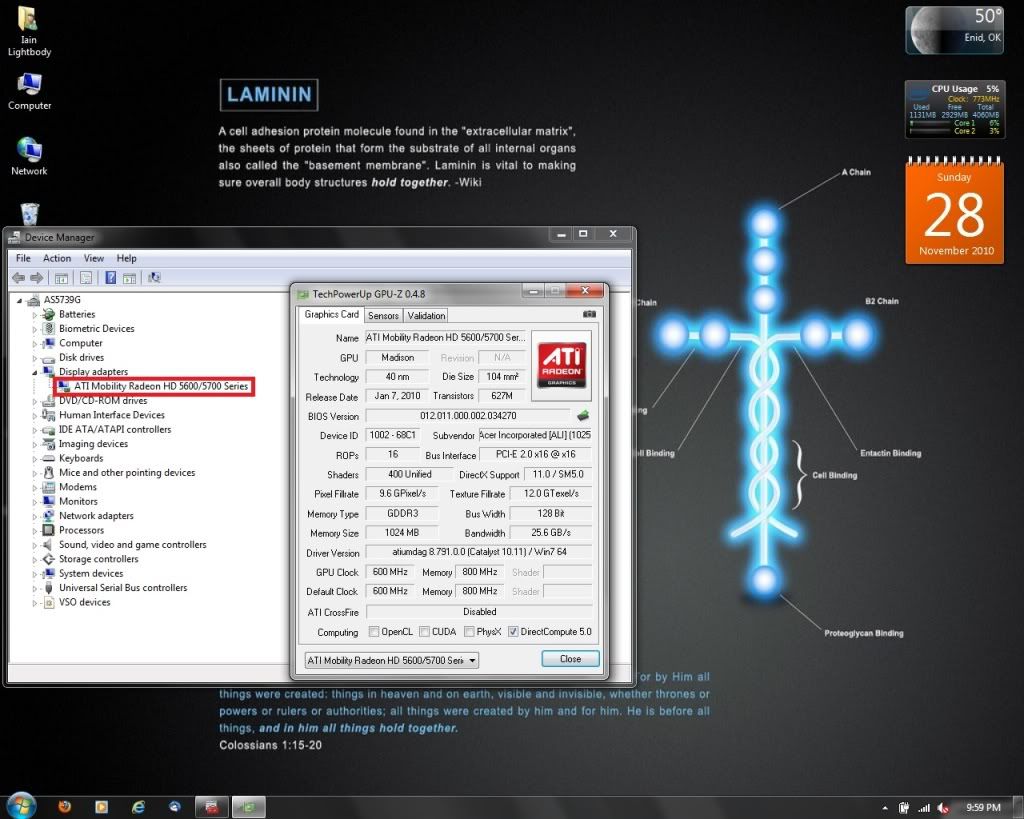Click the Device Manager title bar icon
The height and width of the screenshot is (819, 1024).
tap(14, 237)
